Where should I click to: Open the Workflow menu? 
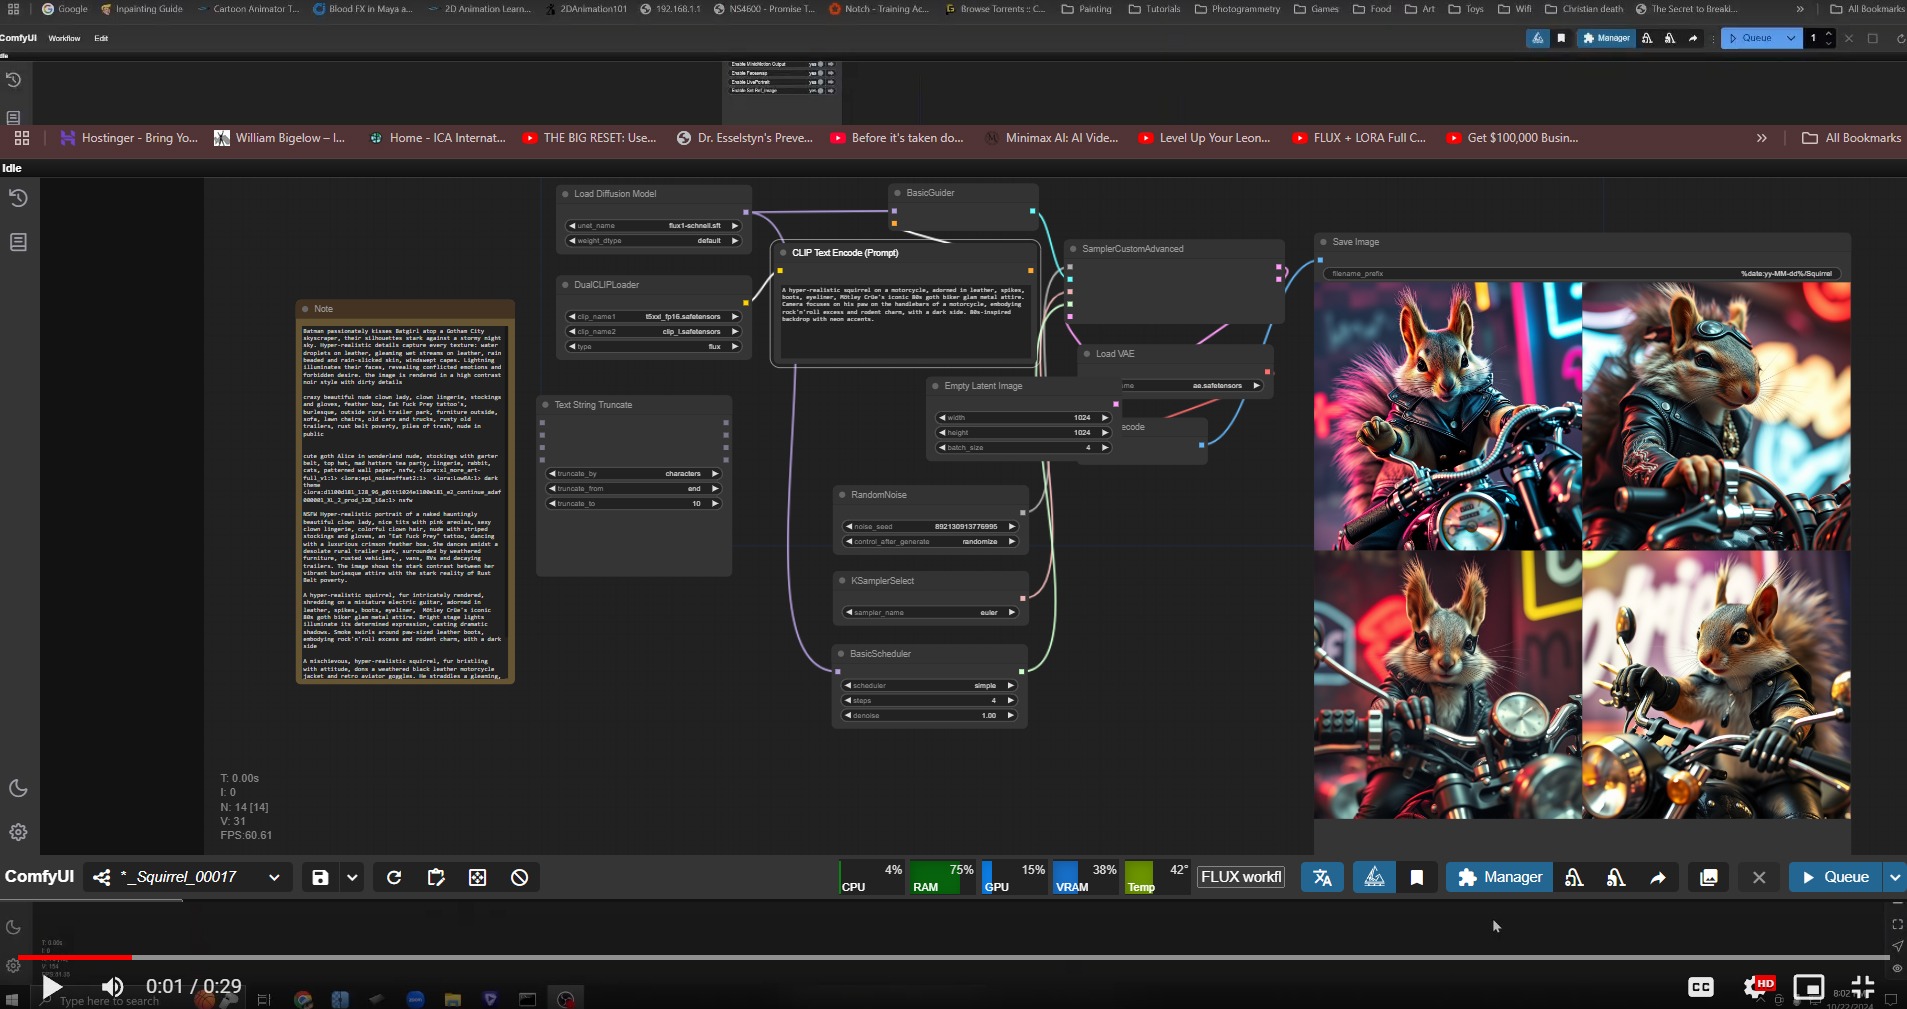64,38
